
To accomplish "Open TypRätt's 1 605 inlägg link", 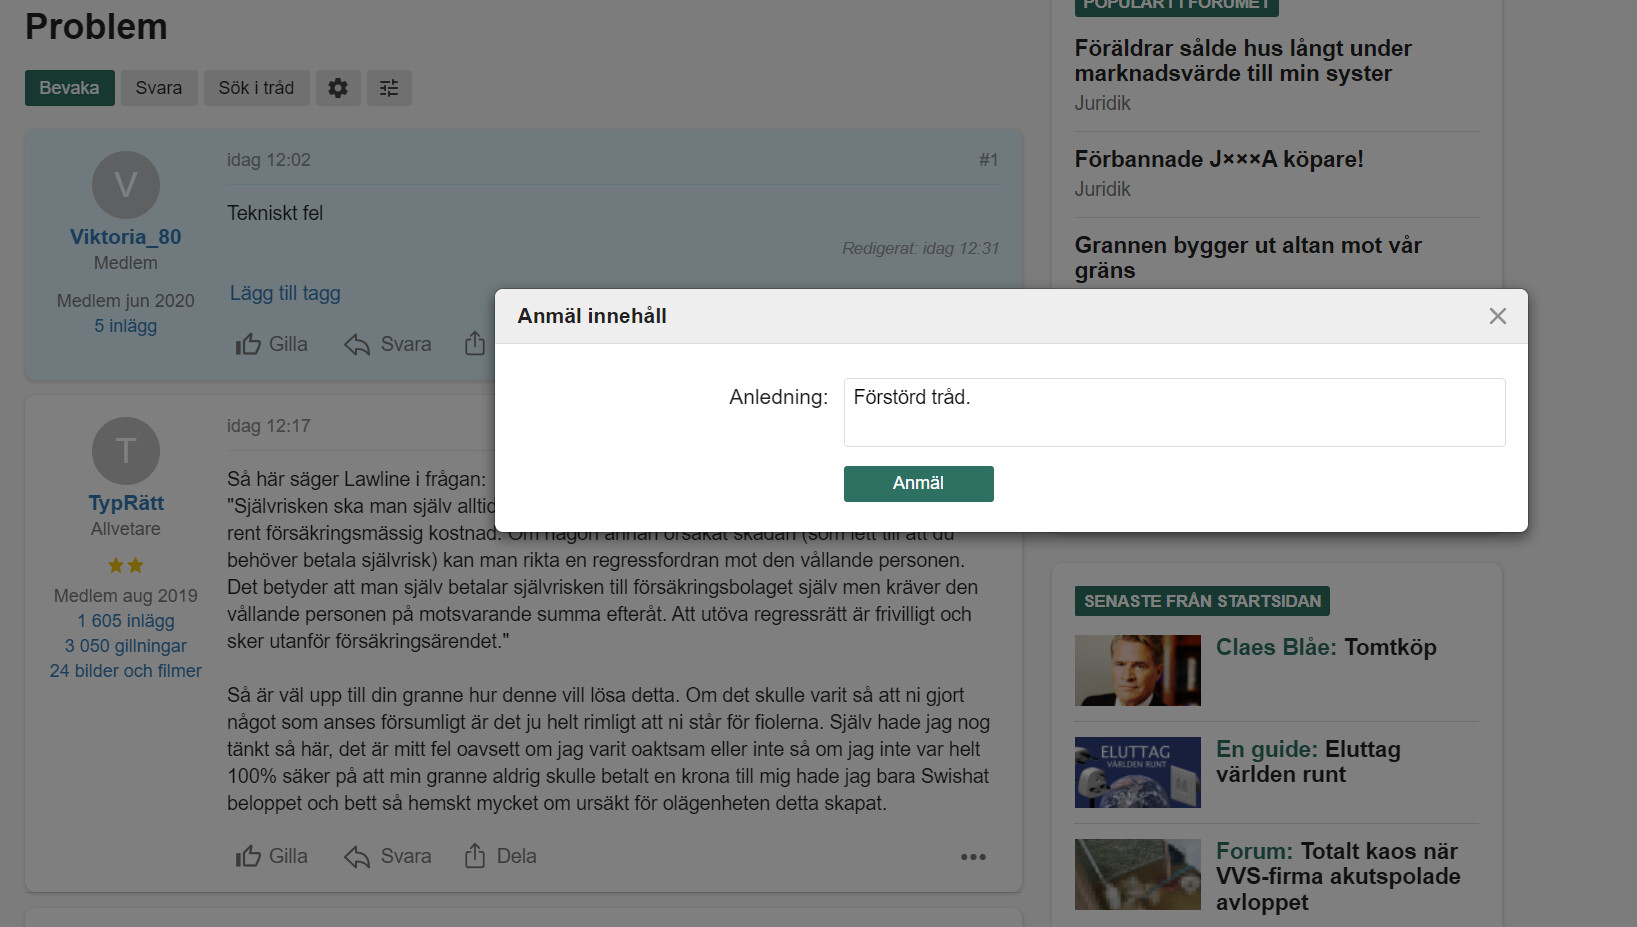I will pyautogui.click(x=126, y=621).
